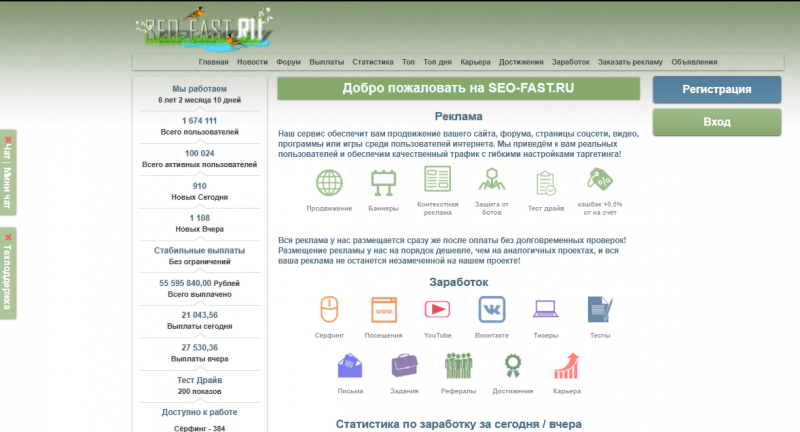Screen dimensions: 800x432
Task: Click the green Вход button
Action: [717, 122]
